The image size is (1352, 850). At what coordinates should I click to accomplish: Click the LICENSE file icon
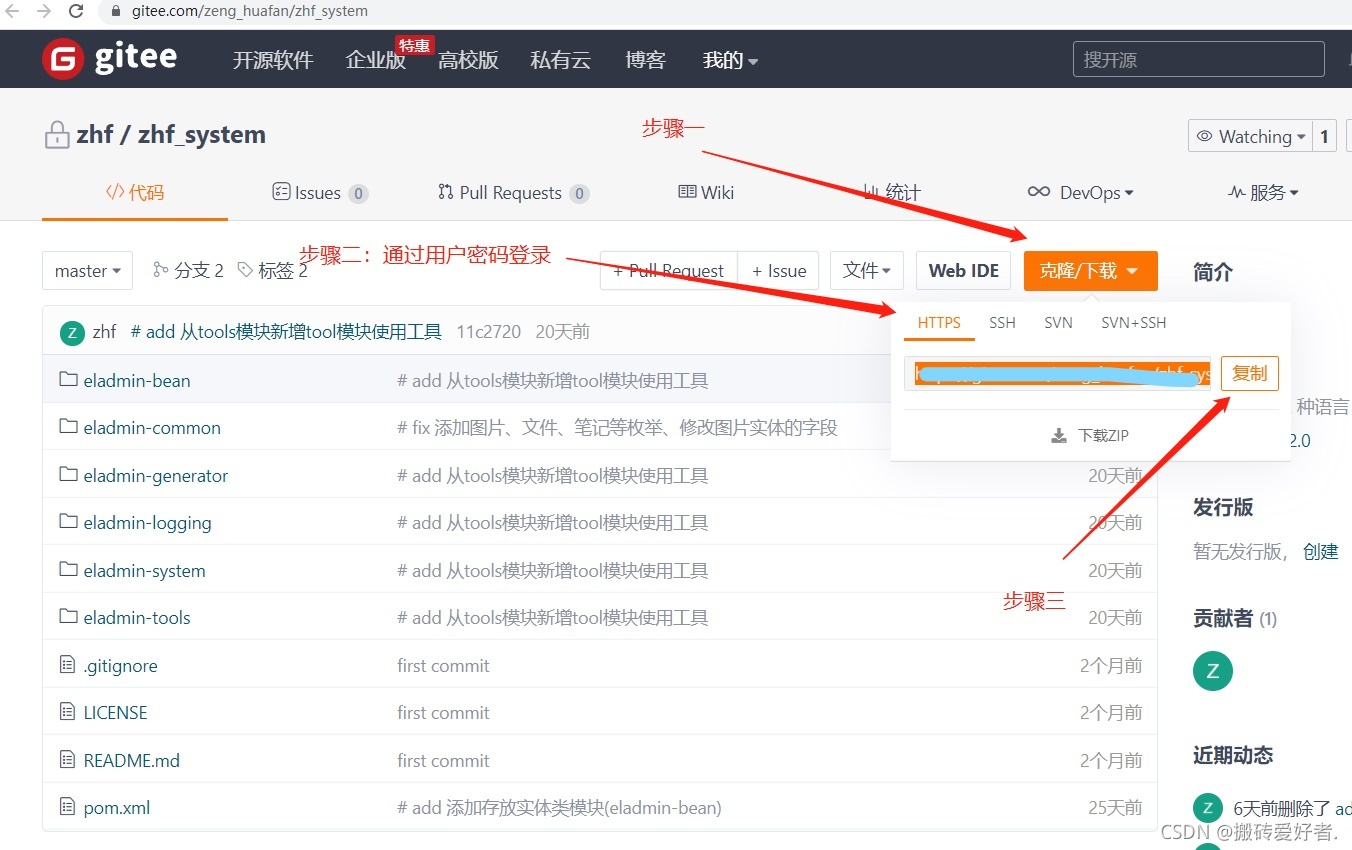(x=67, y=711)
